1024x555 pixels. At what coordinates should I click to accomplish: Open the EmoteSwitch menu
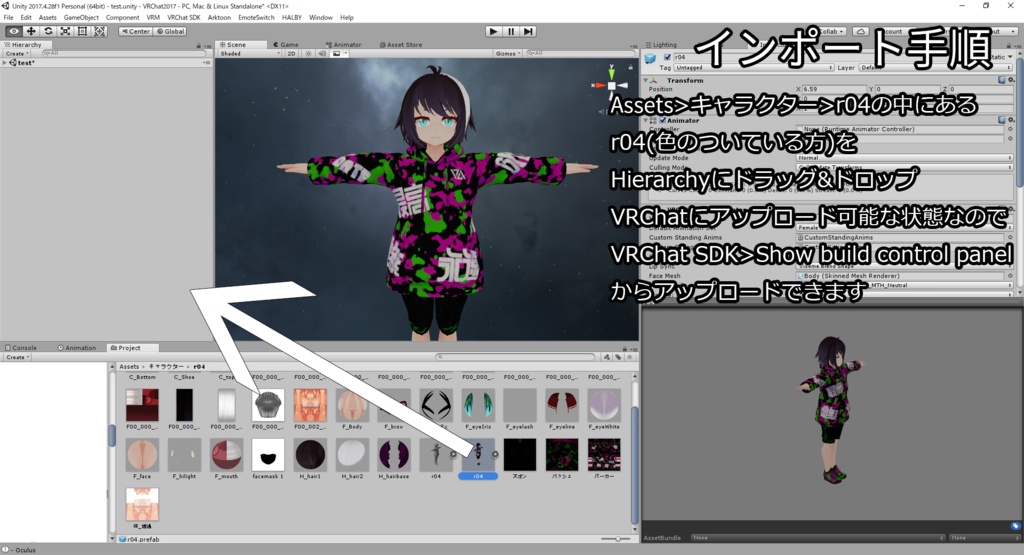256,18
